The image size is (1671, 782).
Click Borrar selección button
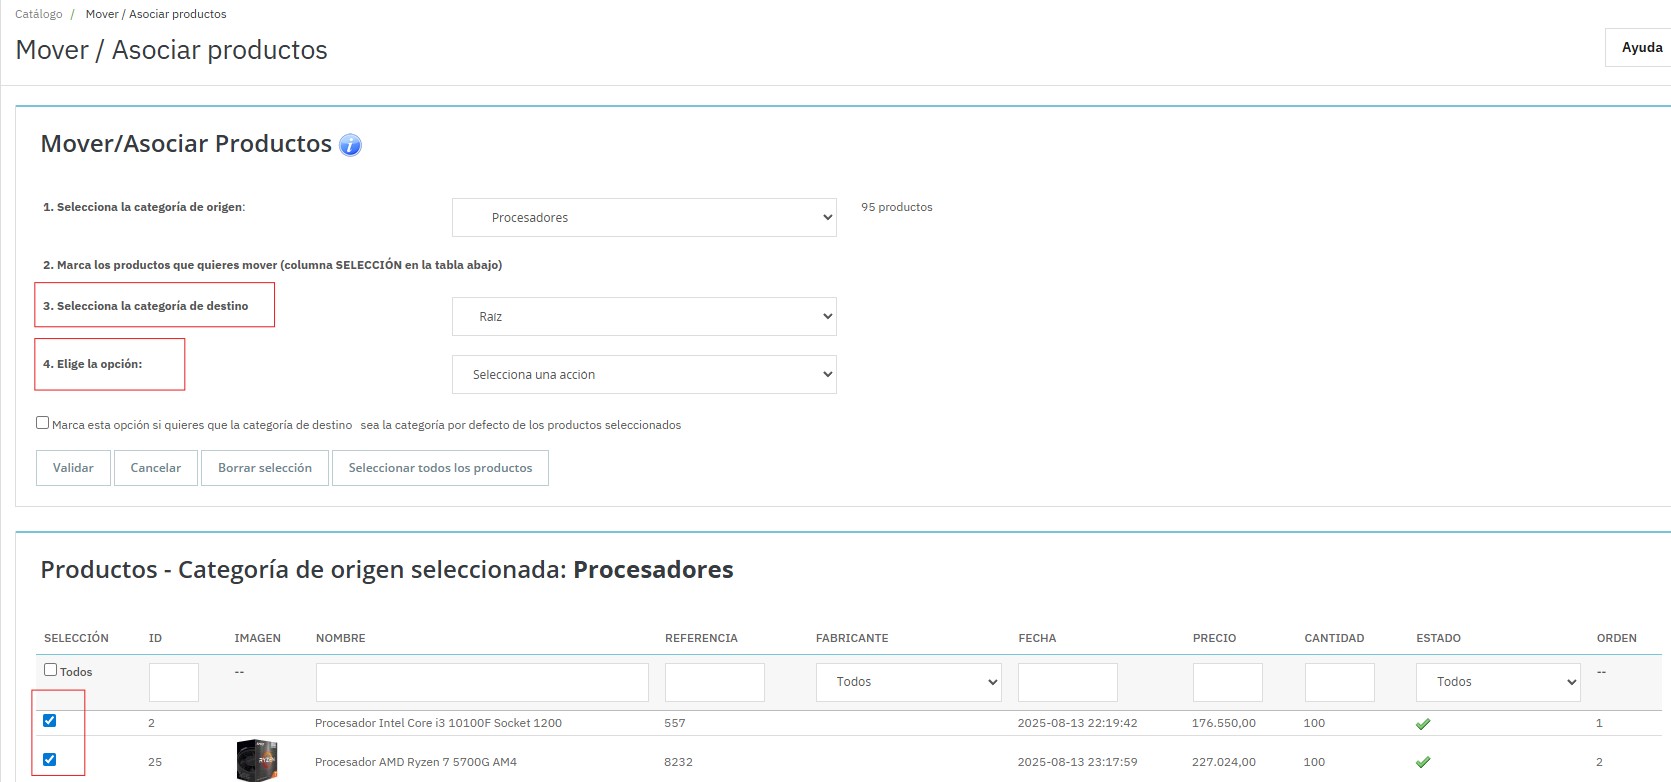(x=265, y=468)
